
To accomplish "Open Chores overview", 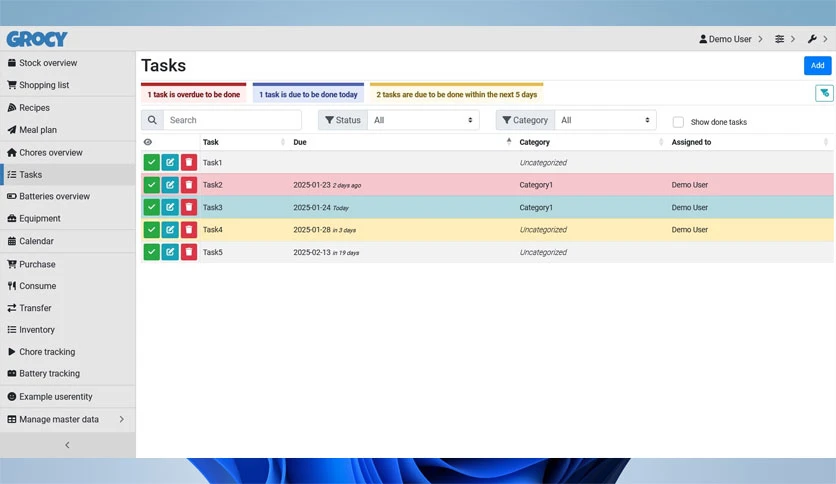I will (68, 152).
